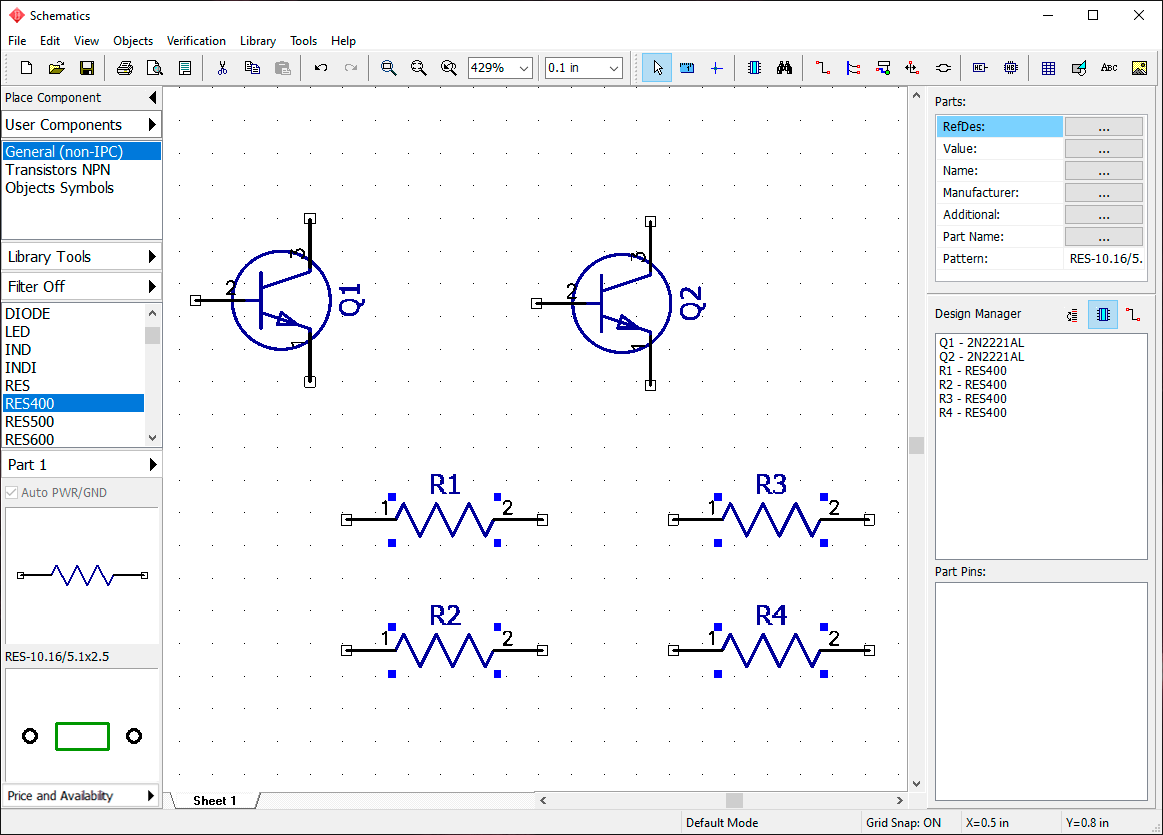Toggle the Auto PWR/GND checkbox
Viewport: 1163px width, 835px height.
(12, 492)
